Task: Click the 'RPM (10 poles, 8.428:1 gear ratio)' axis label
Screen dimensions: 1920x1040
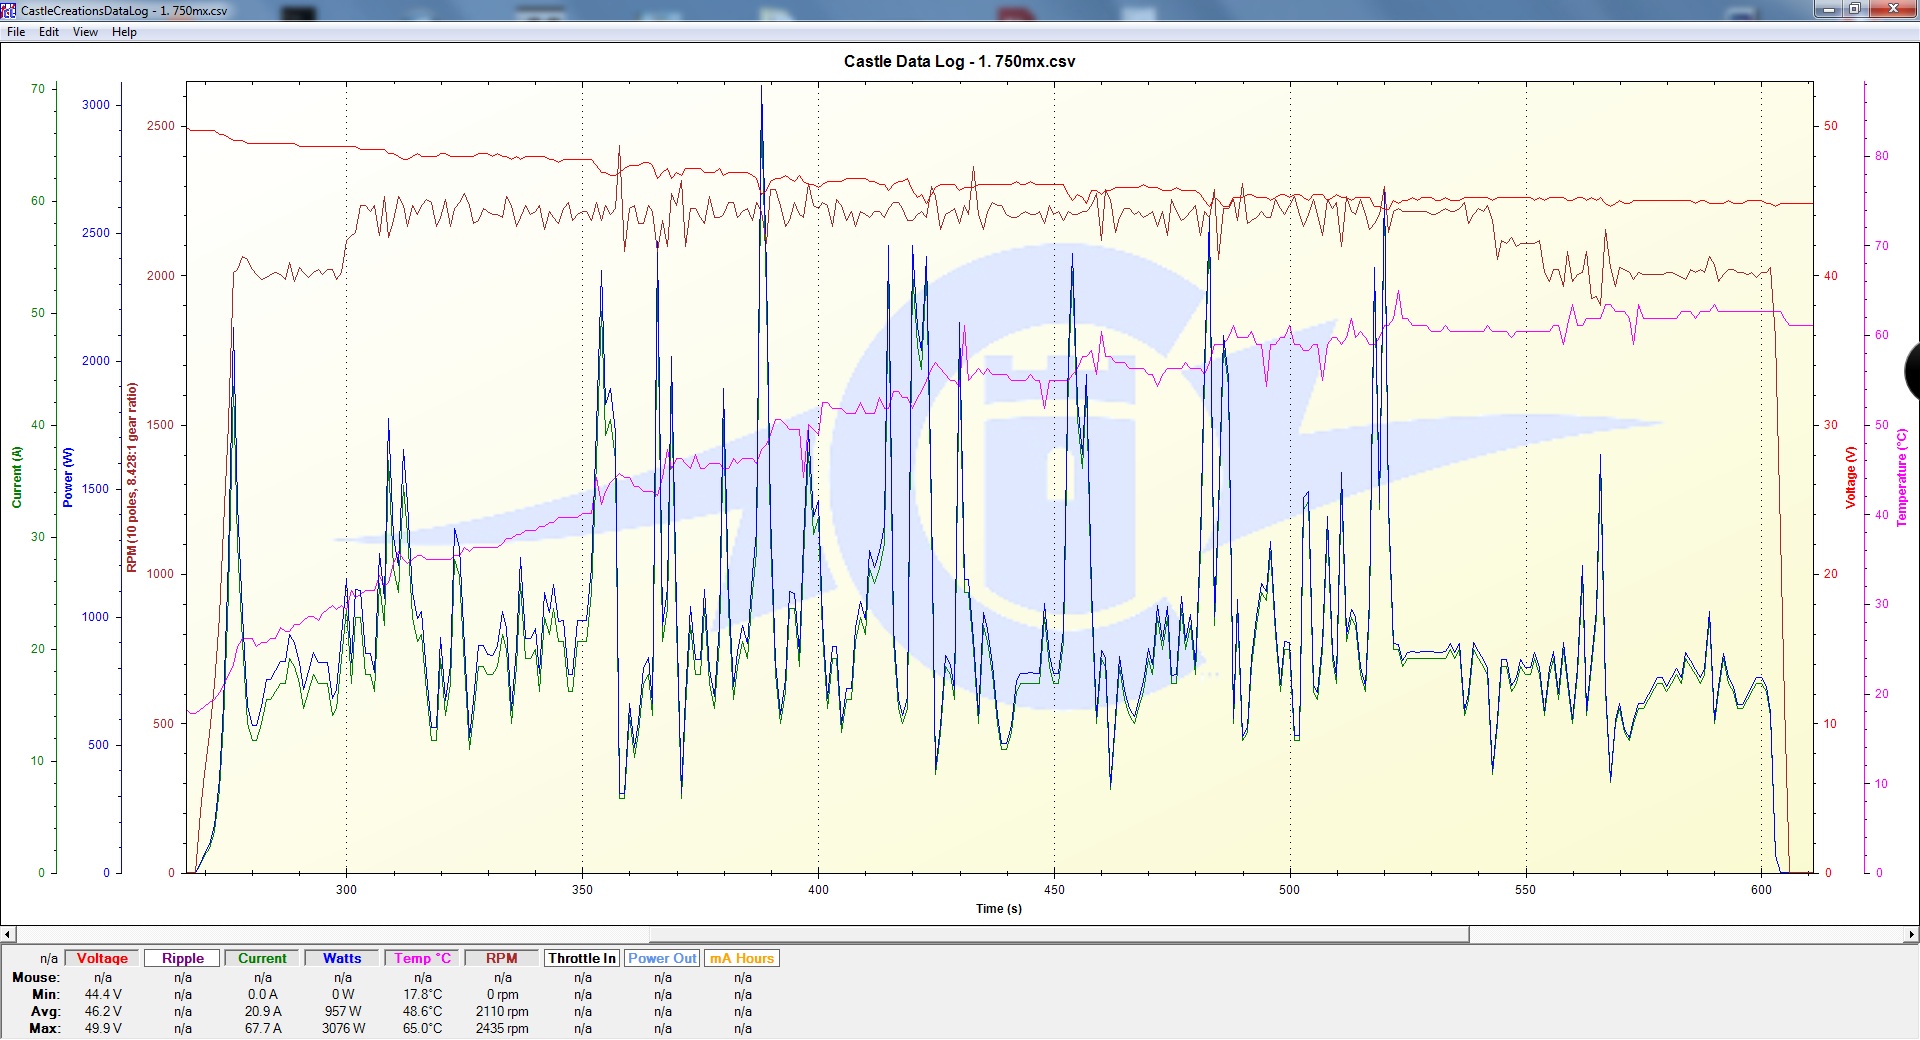Action: click(x=131, y=477)
